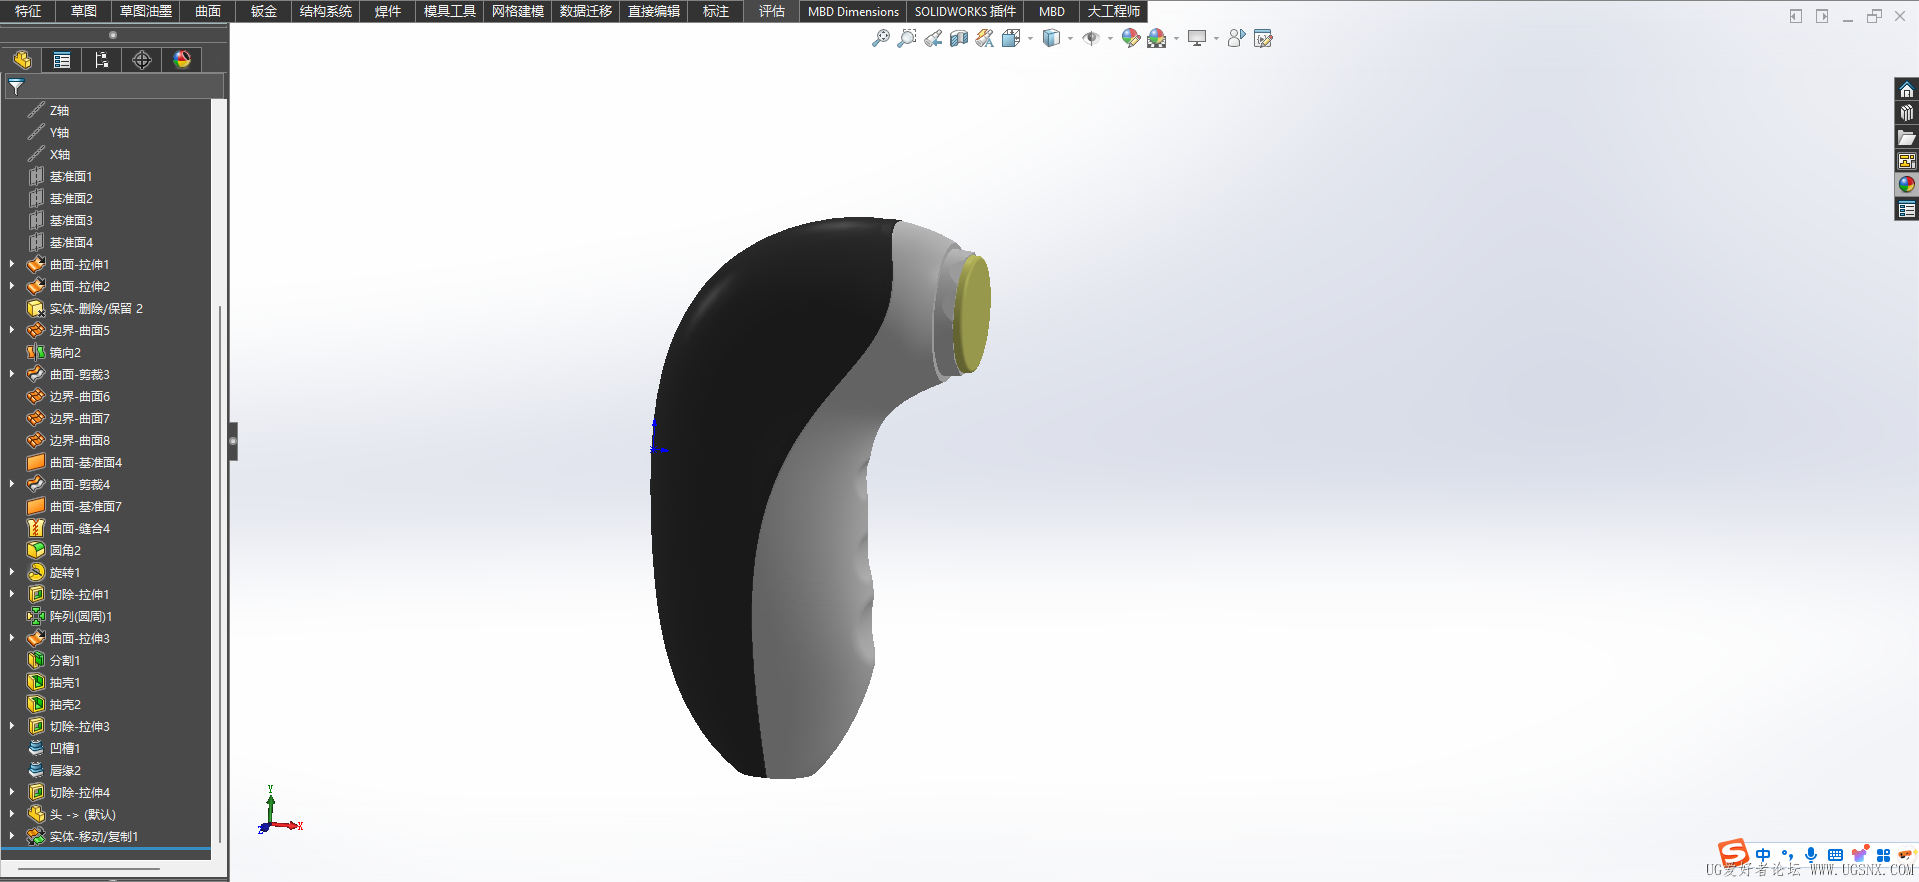Click the macro edit icon in view toolbar
This screenshot has width=1919, height=882.
(1263, 38)
